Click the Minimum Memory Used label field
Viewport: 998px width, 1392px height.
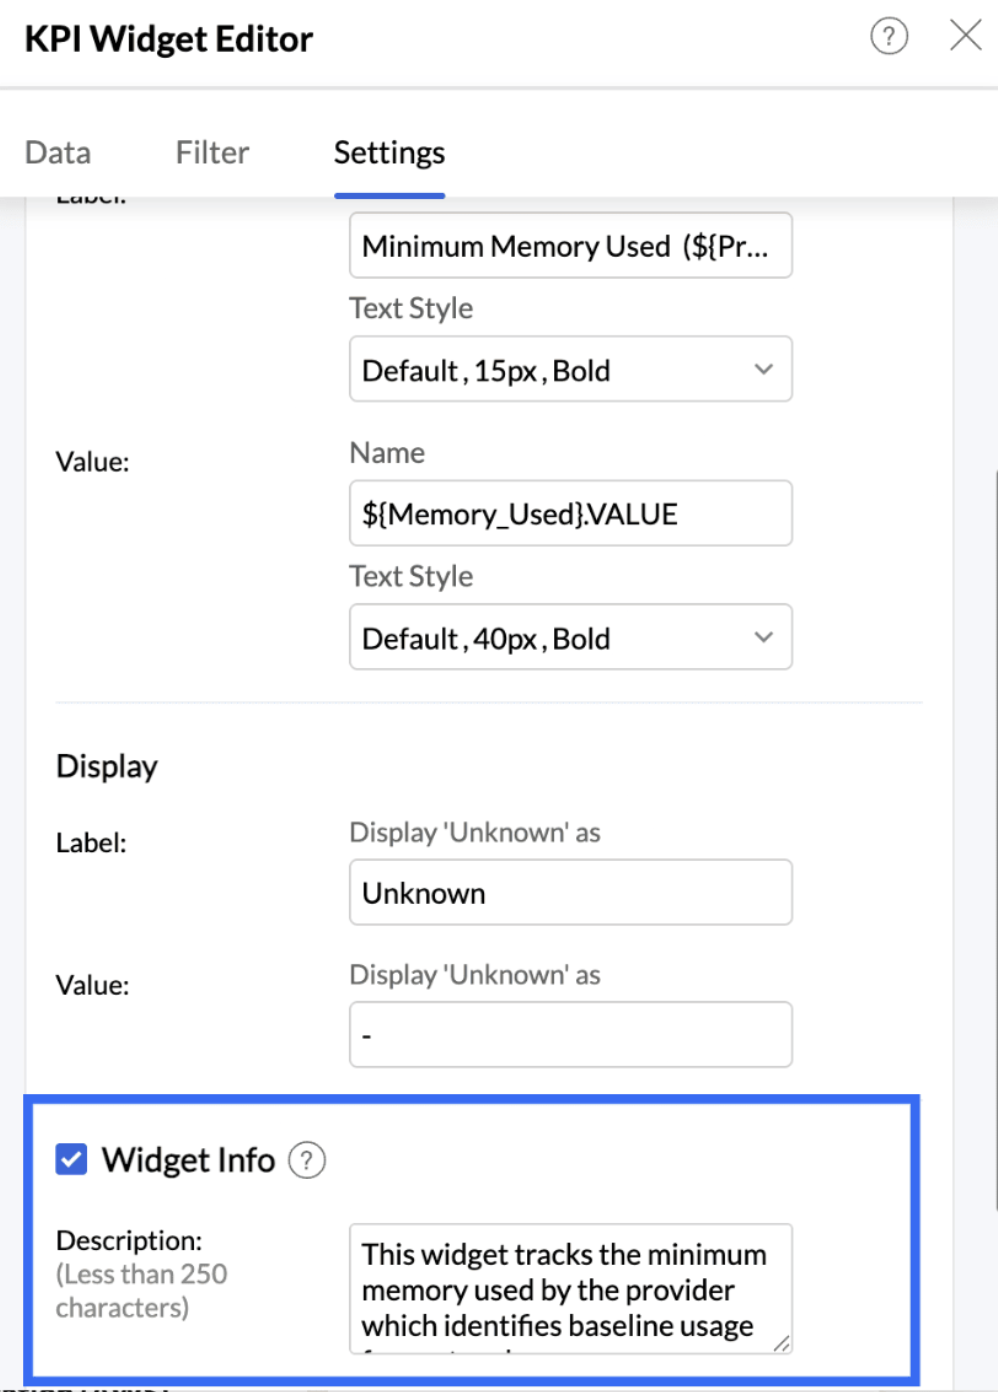(x=570, y=246)
